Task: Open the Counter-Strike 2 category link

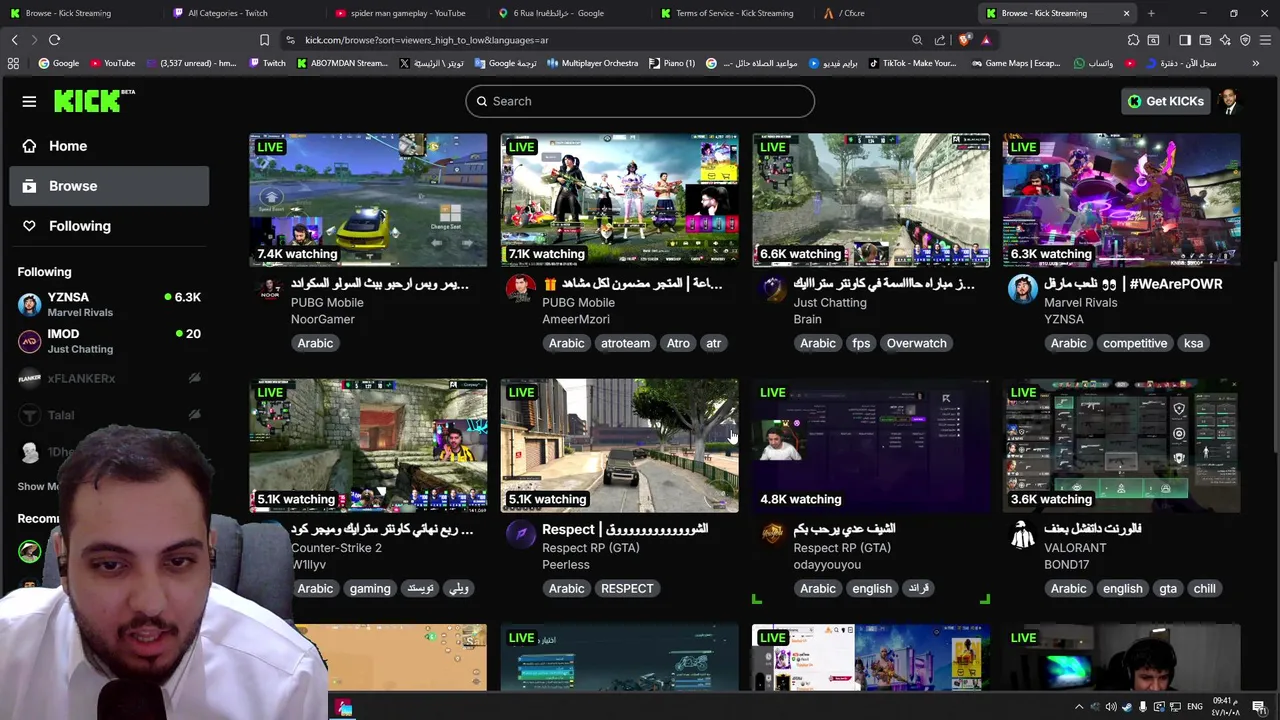Action: pos(336,547)
